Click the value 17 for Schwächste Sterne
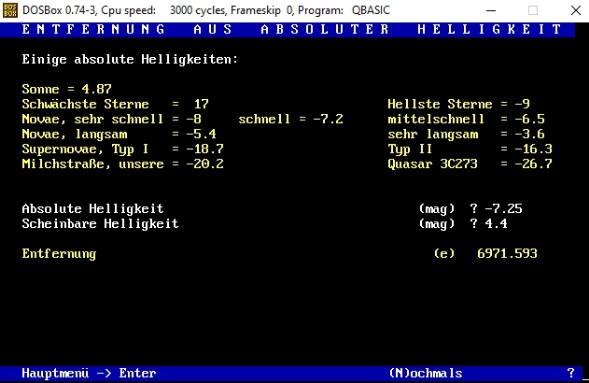589x383 pixels. (201, 104)
